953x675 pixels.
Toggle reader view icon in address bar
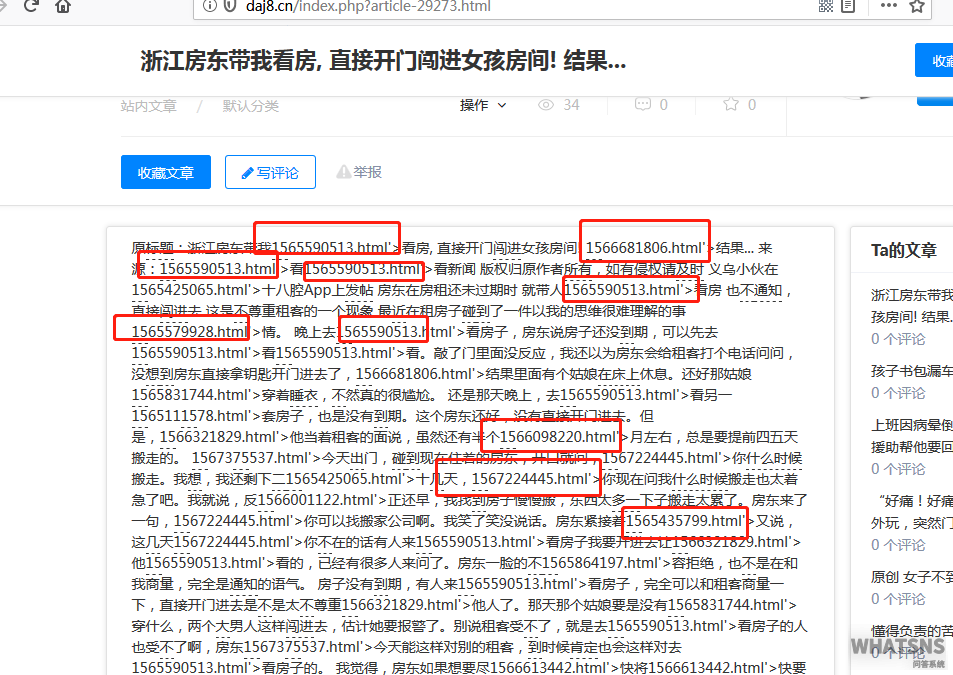[849, 6]
